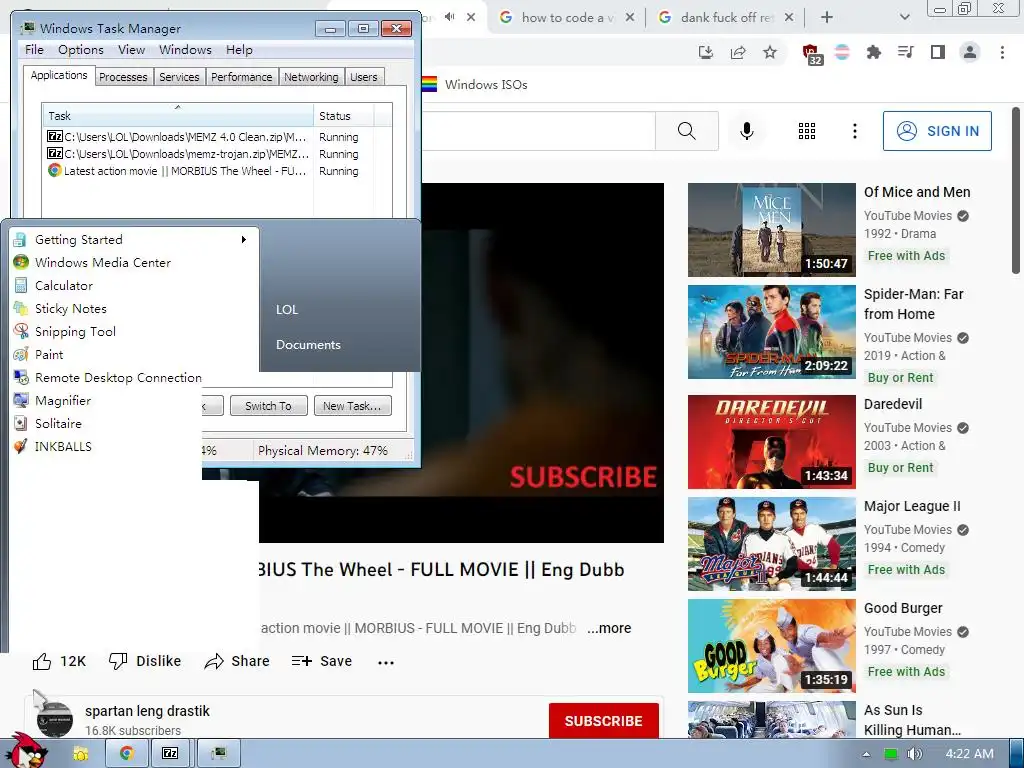Open Chrome three-dot menu
Image resolution: width=1024 pixels, height=768 pixels.
[1002, 52]
